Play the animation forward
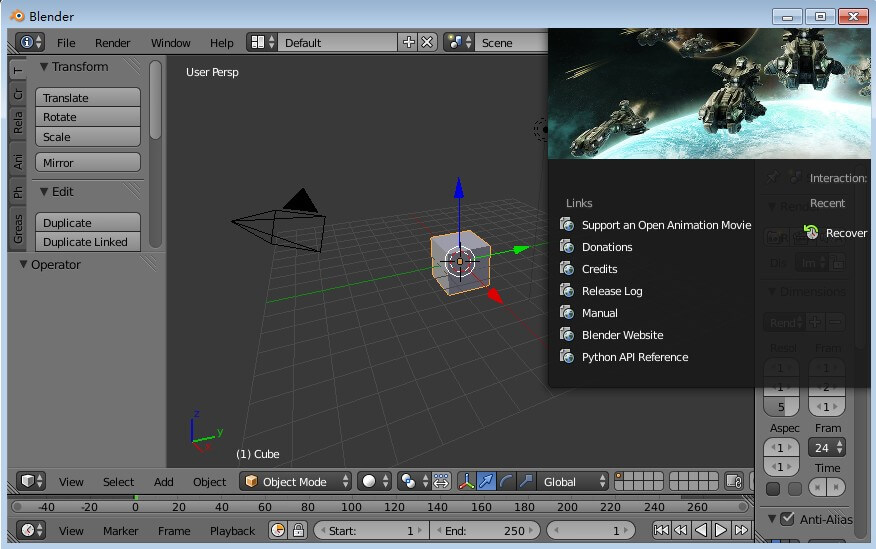Image resolution: width=876 pixels, height=549 pixels. click(721, 530)
